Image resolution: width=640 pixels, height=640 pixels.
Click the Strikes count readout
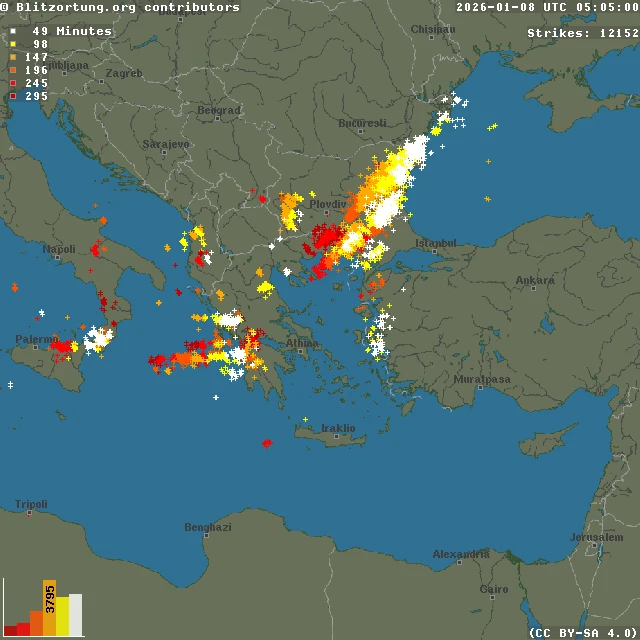coord(582,33)
